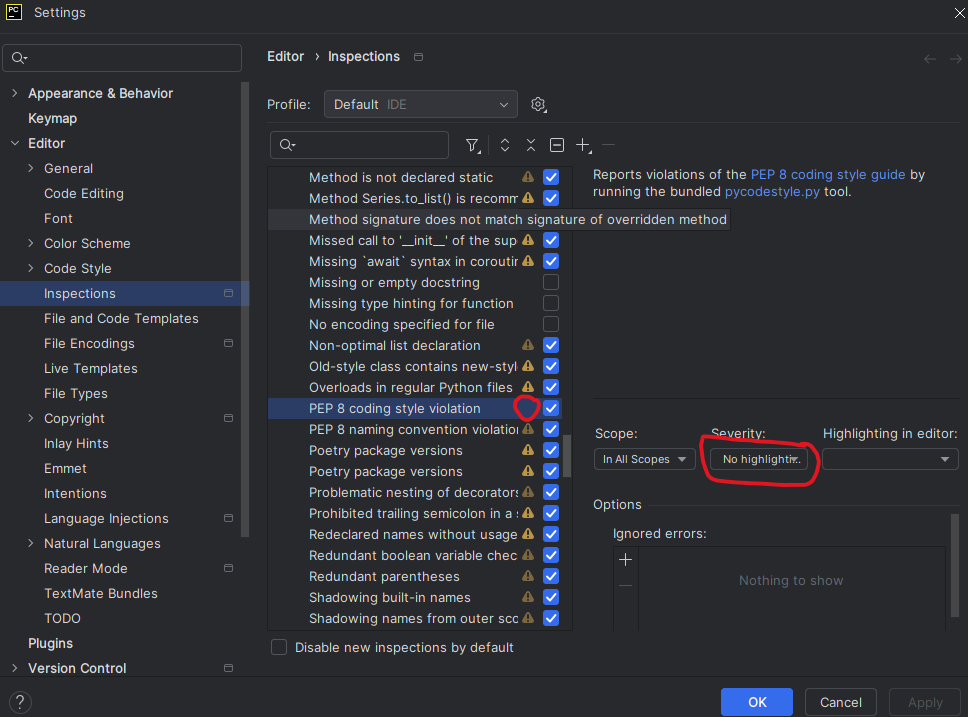Focus the settings search field

pyautogui.click(x=122, y=58)
